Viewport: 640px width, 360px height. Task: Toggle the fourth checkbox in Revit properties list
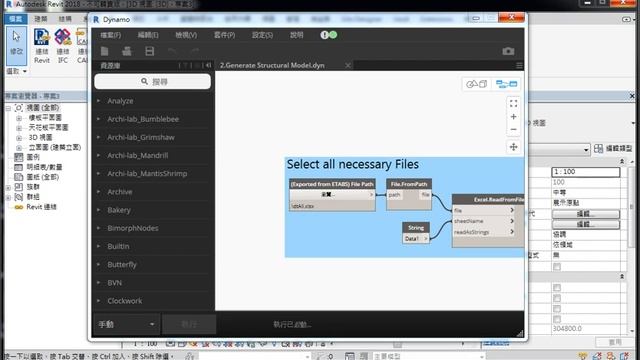pos(557,309)
